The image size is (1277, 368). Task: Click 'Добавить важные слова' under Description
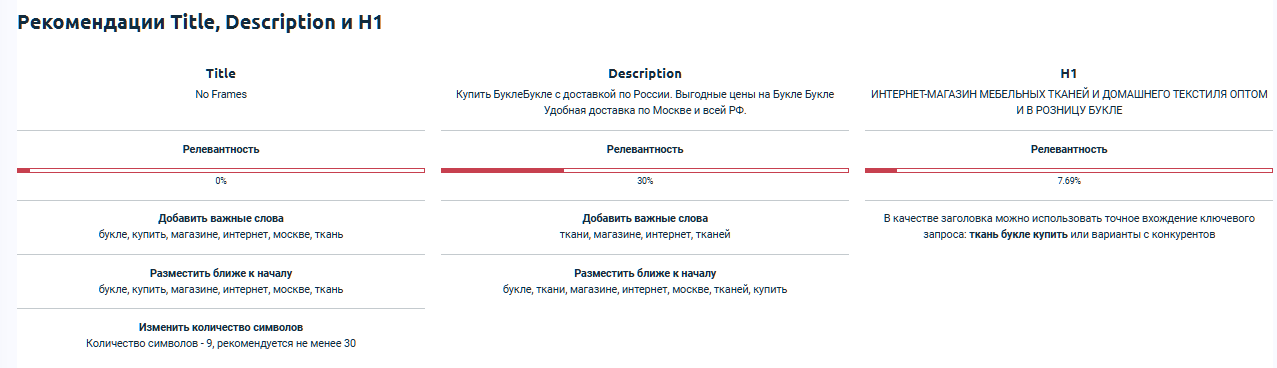(x=645, y=218)
